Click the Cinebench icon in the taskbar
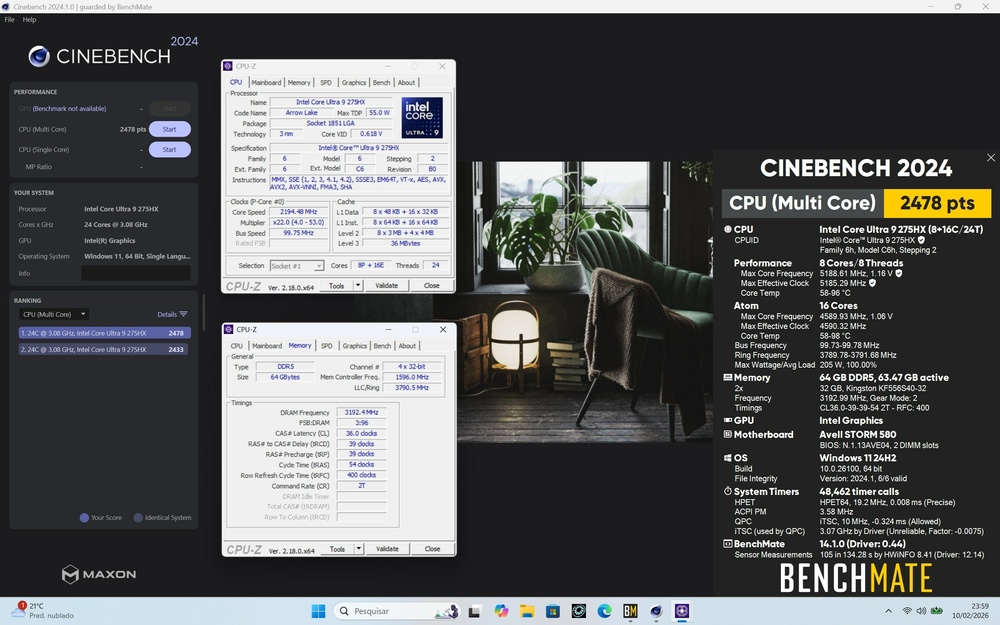The width and height of the screenshot is (1000, 625). [x=656, y=611]
